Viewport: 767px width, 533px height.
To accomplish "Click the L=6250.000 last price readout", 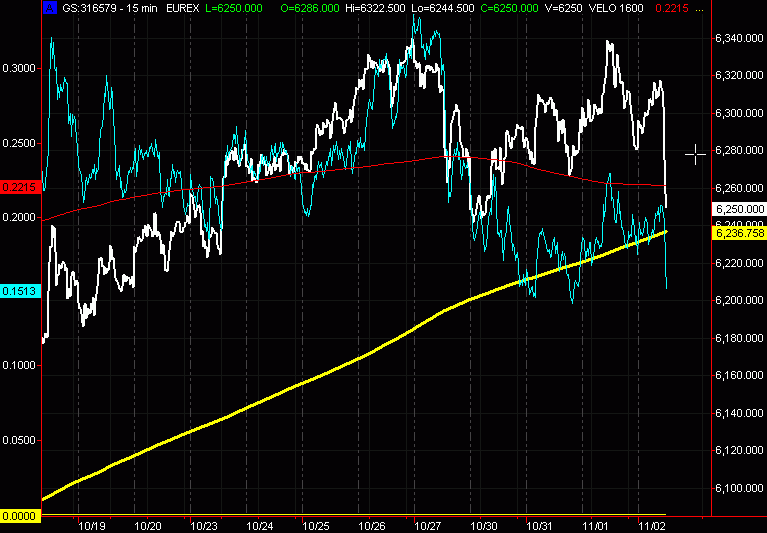I will pos(234,8).
